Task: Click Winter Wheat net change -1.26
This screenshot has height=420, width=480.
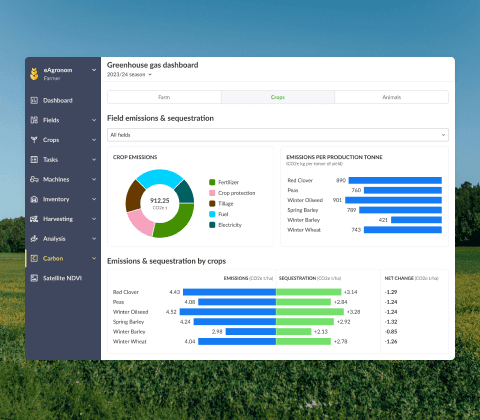Action: pos(391,342)
